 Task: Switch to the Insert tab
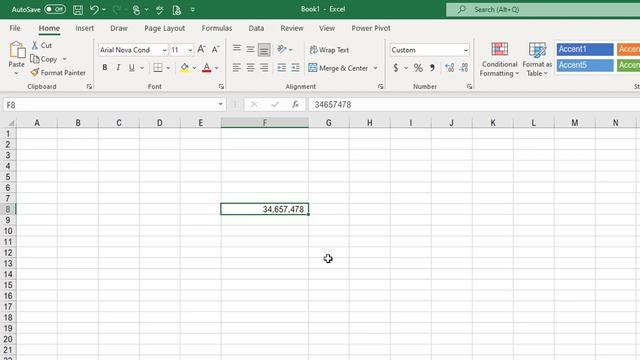point(84,28)
